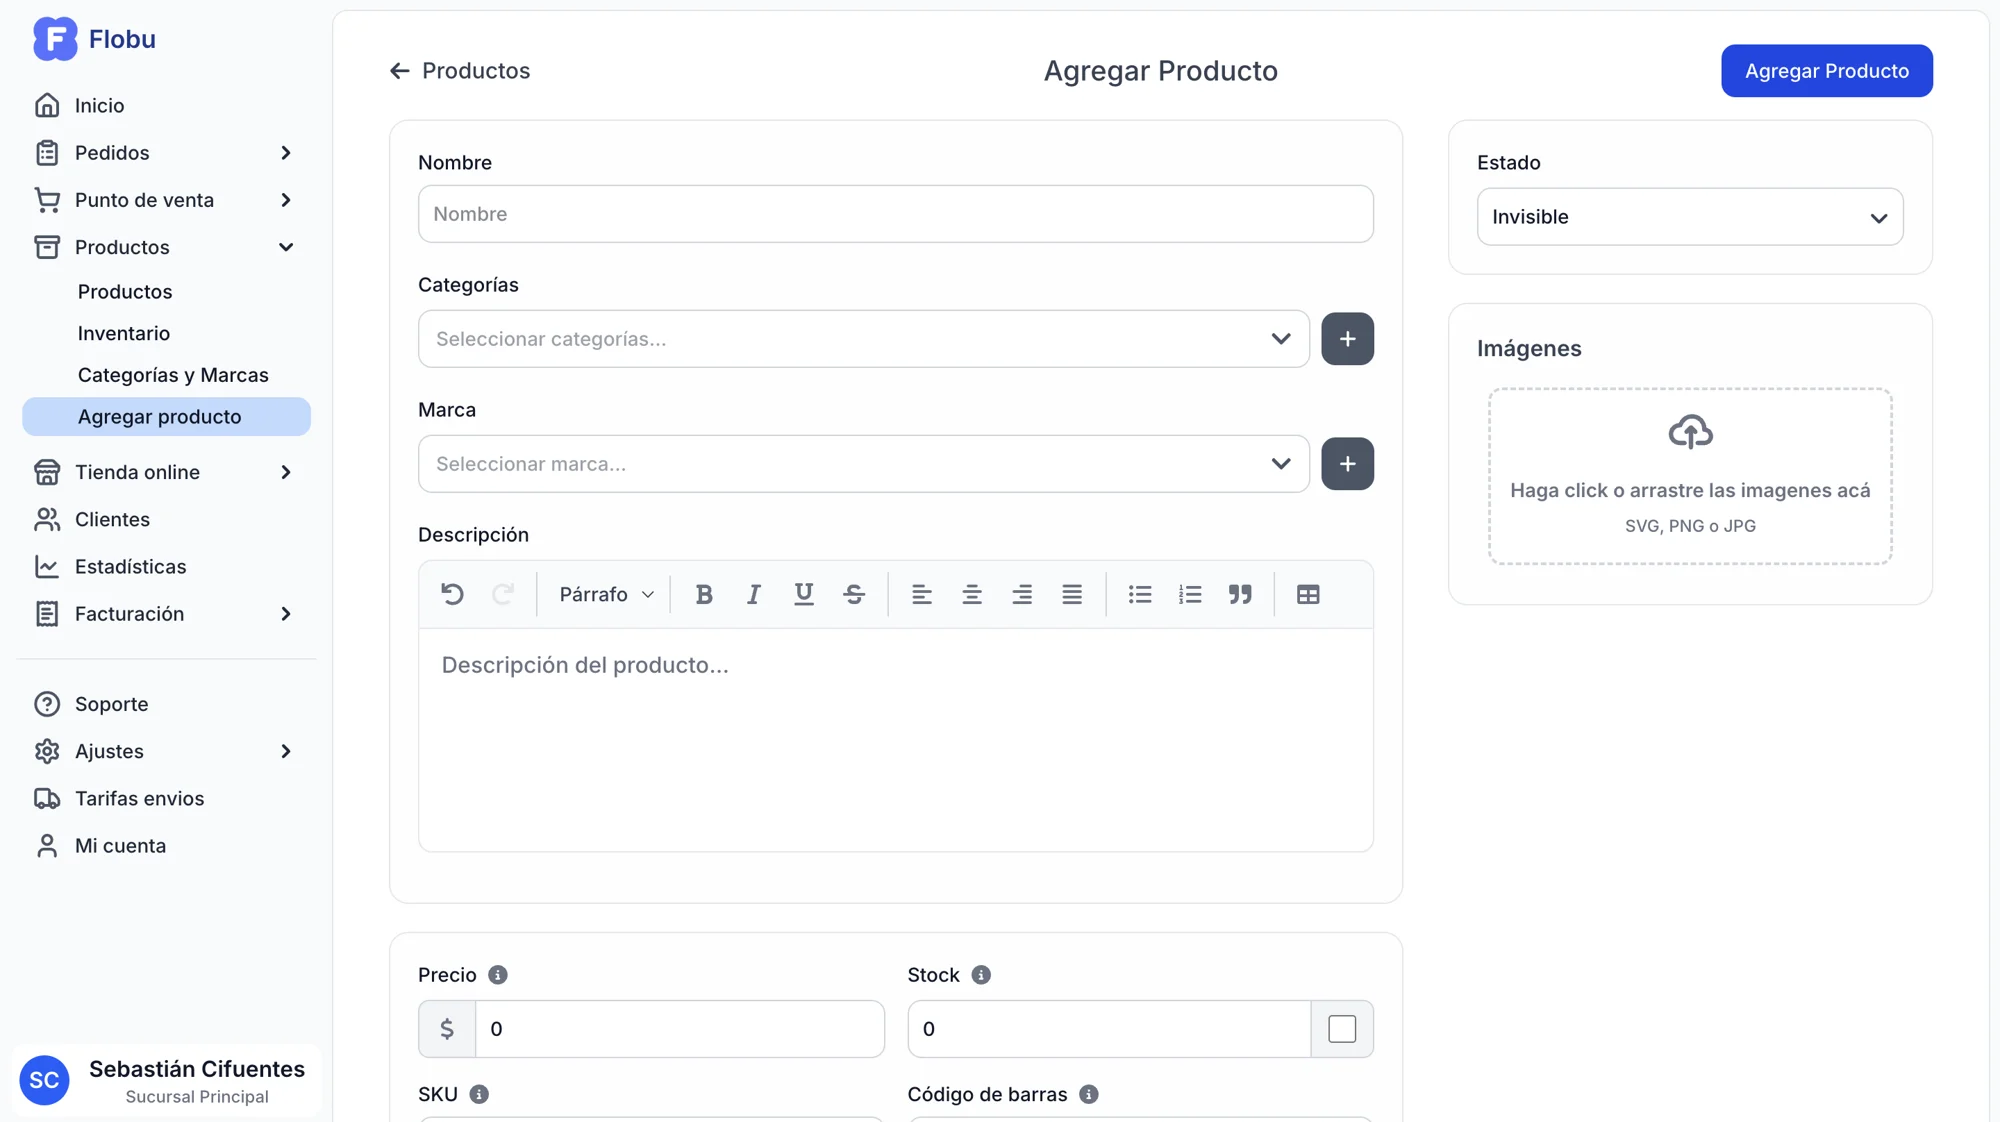Click the Bold formatting icon
The height and width of the screenshot is (1122, 2000).
704,594
